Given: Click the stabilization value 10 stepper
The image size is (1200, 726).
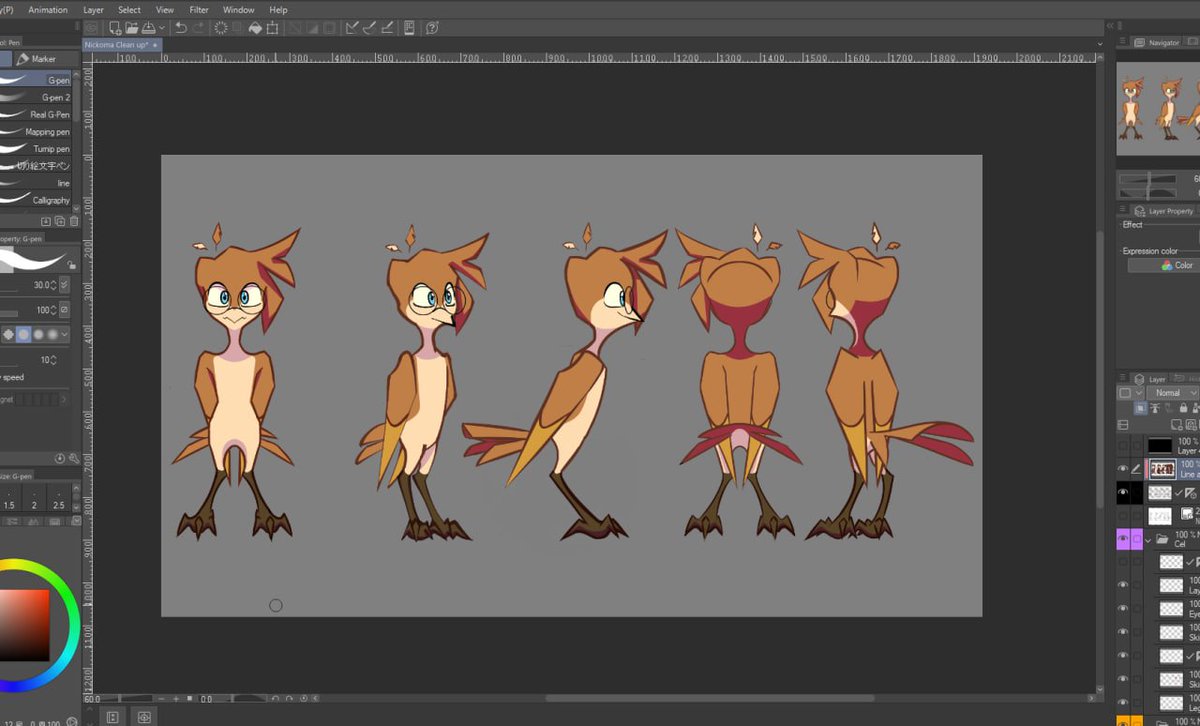Looking at the screenshot, I should click(54, 360).
